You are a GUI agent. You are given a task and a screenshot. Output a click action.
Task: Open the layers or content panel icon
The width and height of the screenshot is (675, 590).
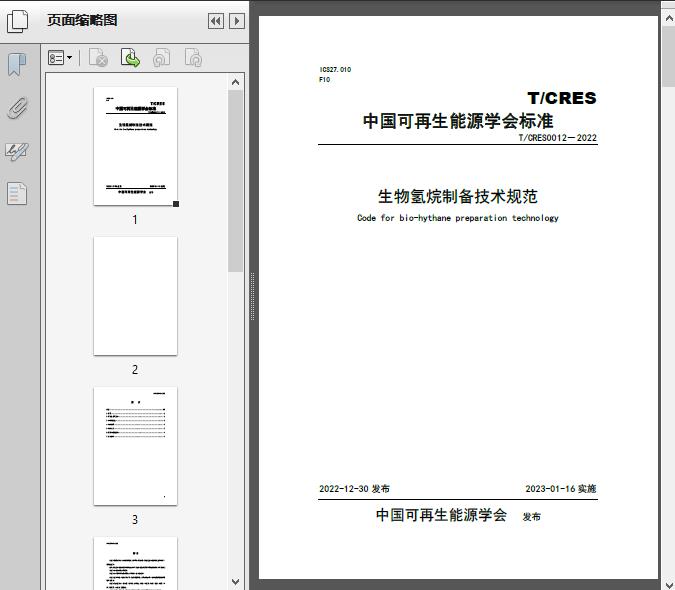coord(17,194)
